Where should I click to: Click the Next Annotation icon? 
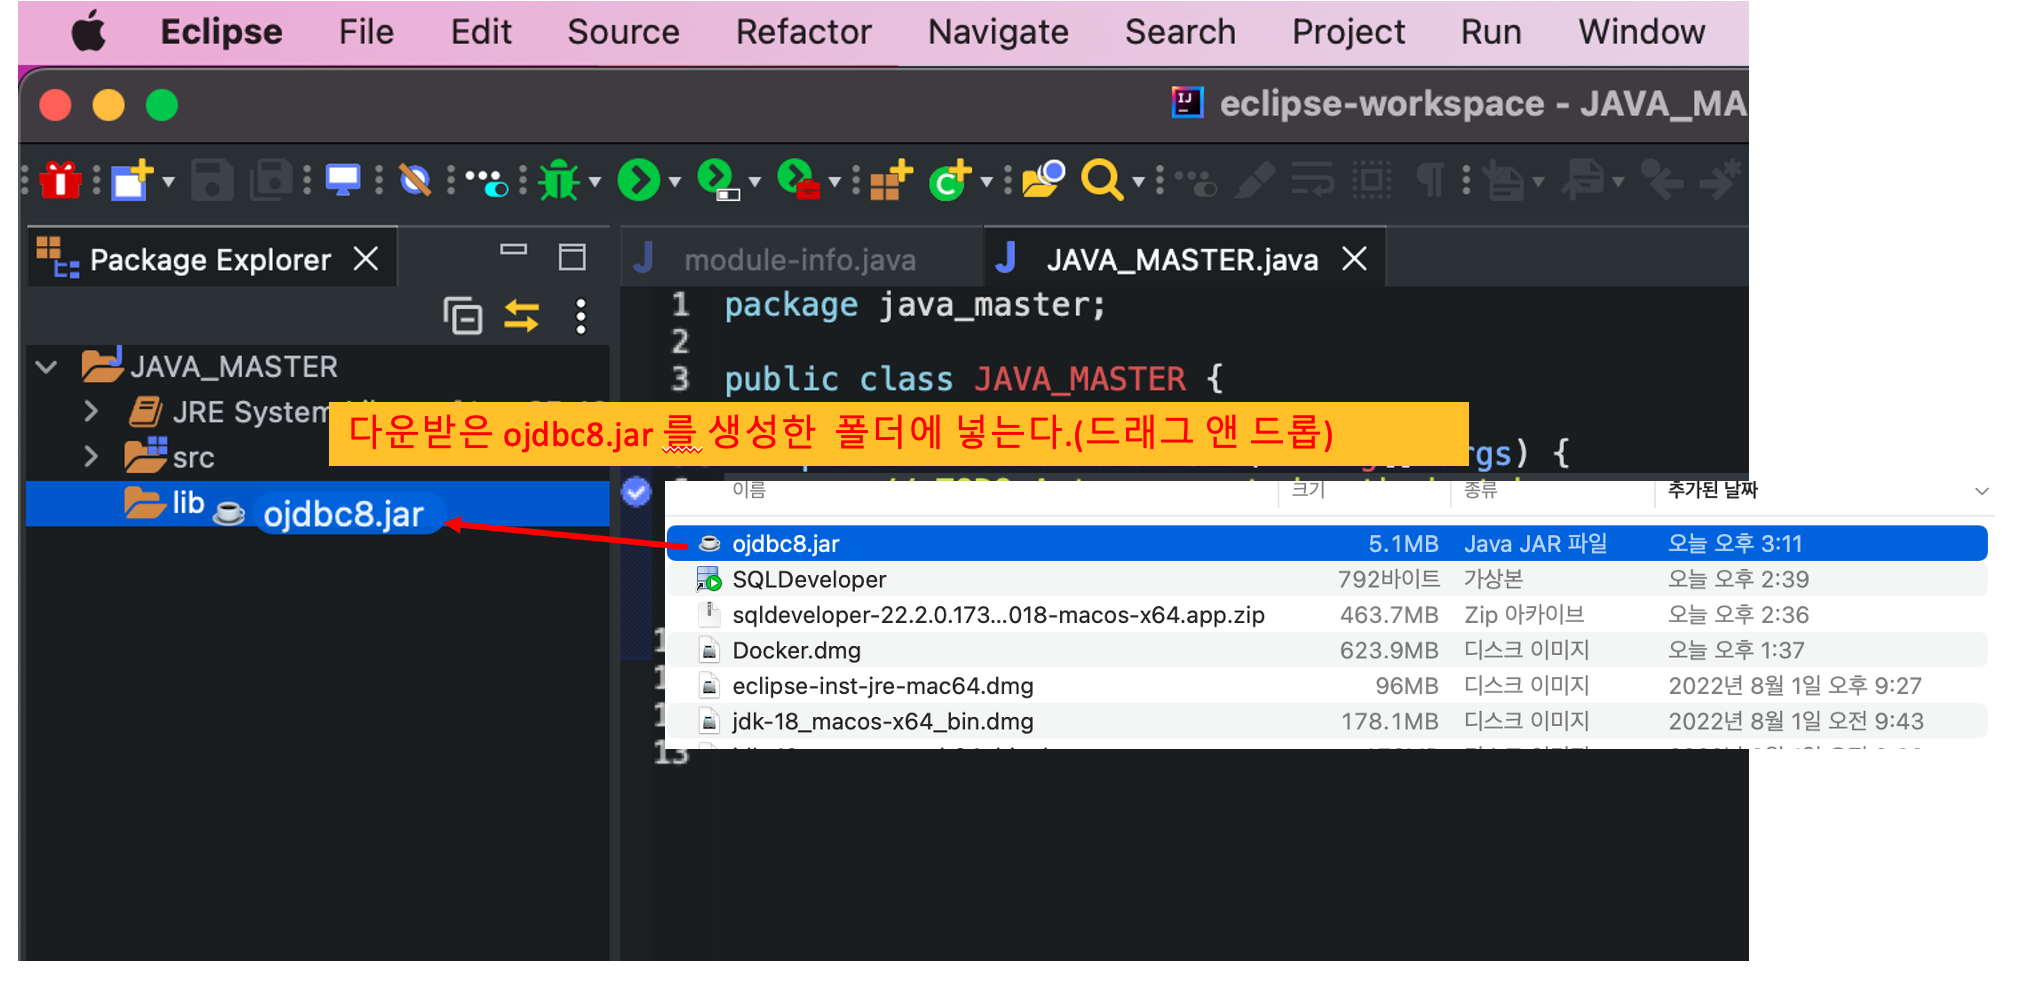pos(1504,181)
